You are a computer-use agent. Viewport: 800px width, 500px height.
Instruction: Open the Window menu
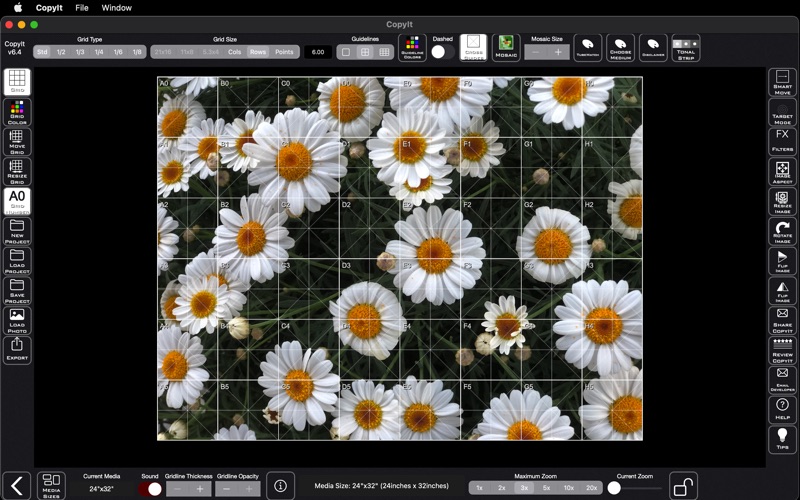coord(117,7)
